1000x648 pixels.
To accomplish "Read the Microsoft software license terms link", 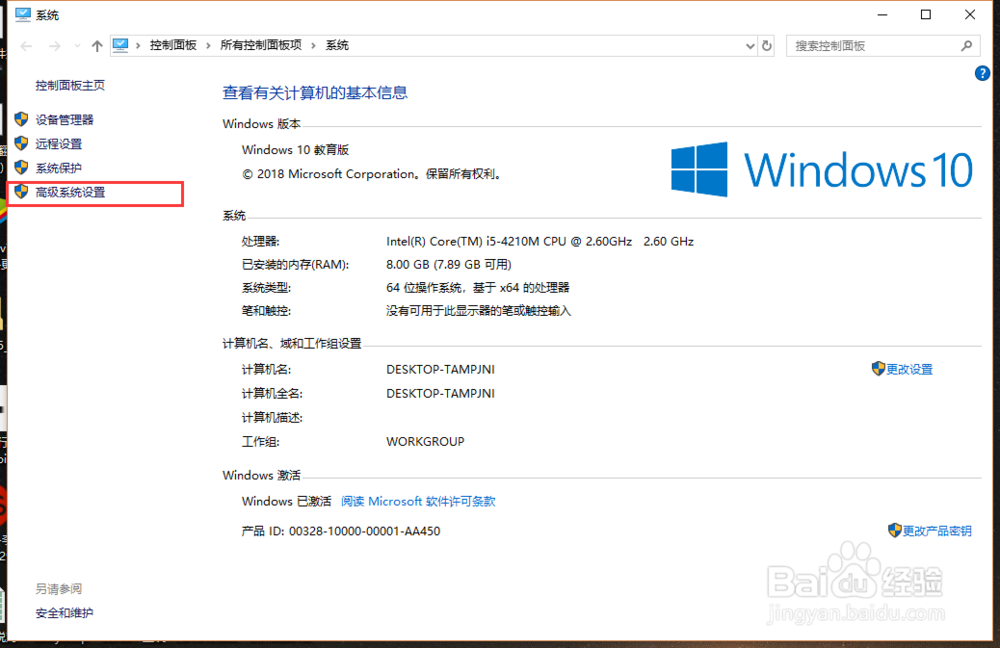I will [x=418, y=501].
